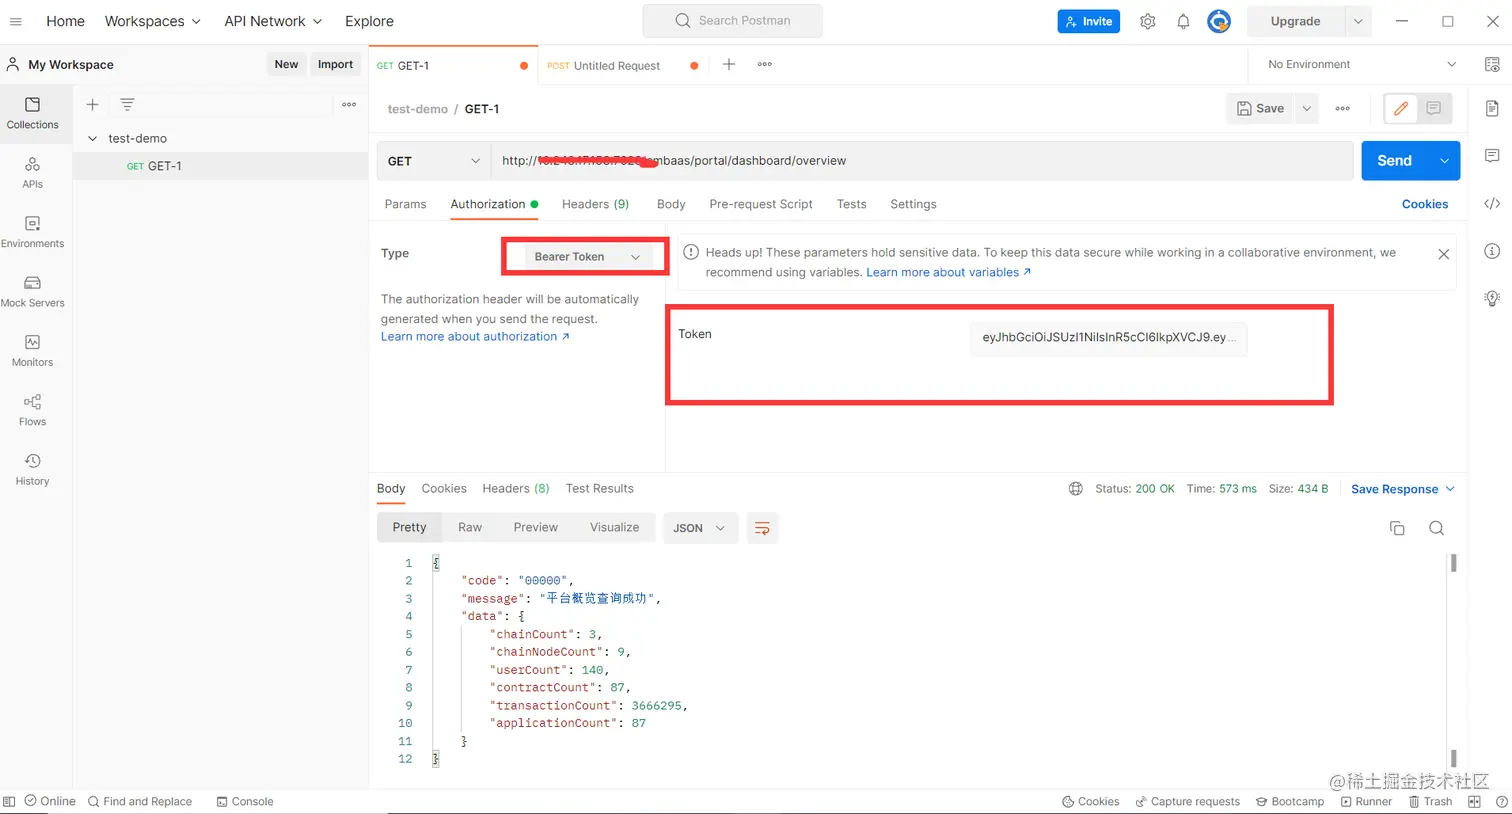1512x814 pixels.
Task: Switch to comment mode icon
Action: coord(1434,108)
